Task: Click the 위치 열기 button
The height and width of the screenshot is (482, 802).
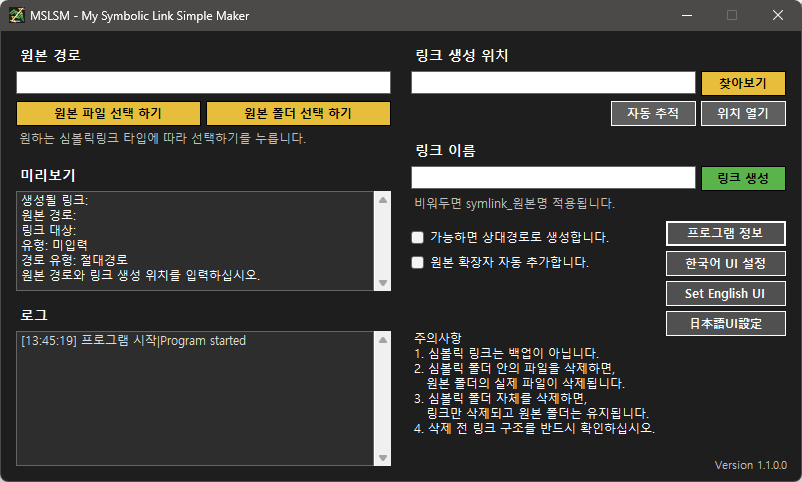Action: pyautogui.click(x=743, y=113)
